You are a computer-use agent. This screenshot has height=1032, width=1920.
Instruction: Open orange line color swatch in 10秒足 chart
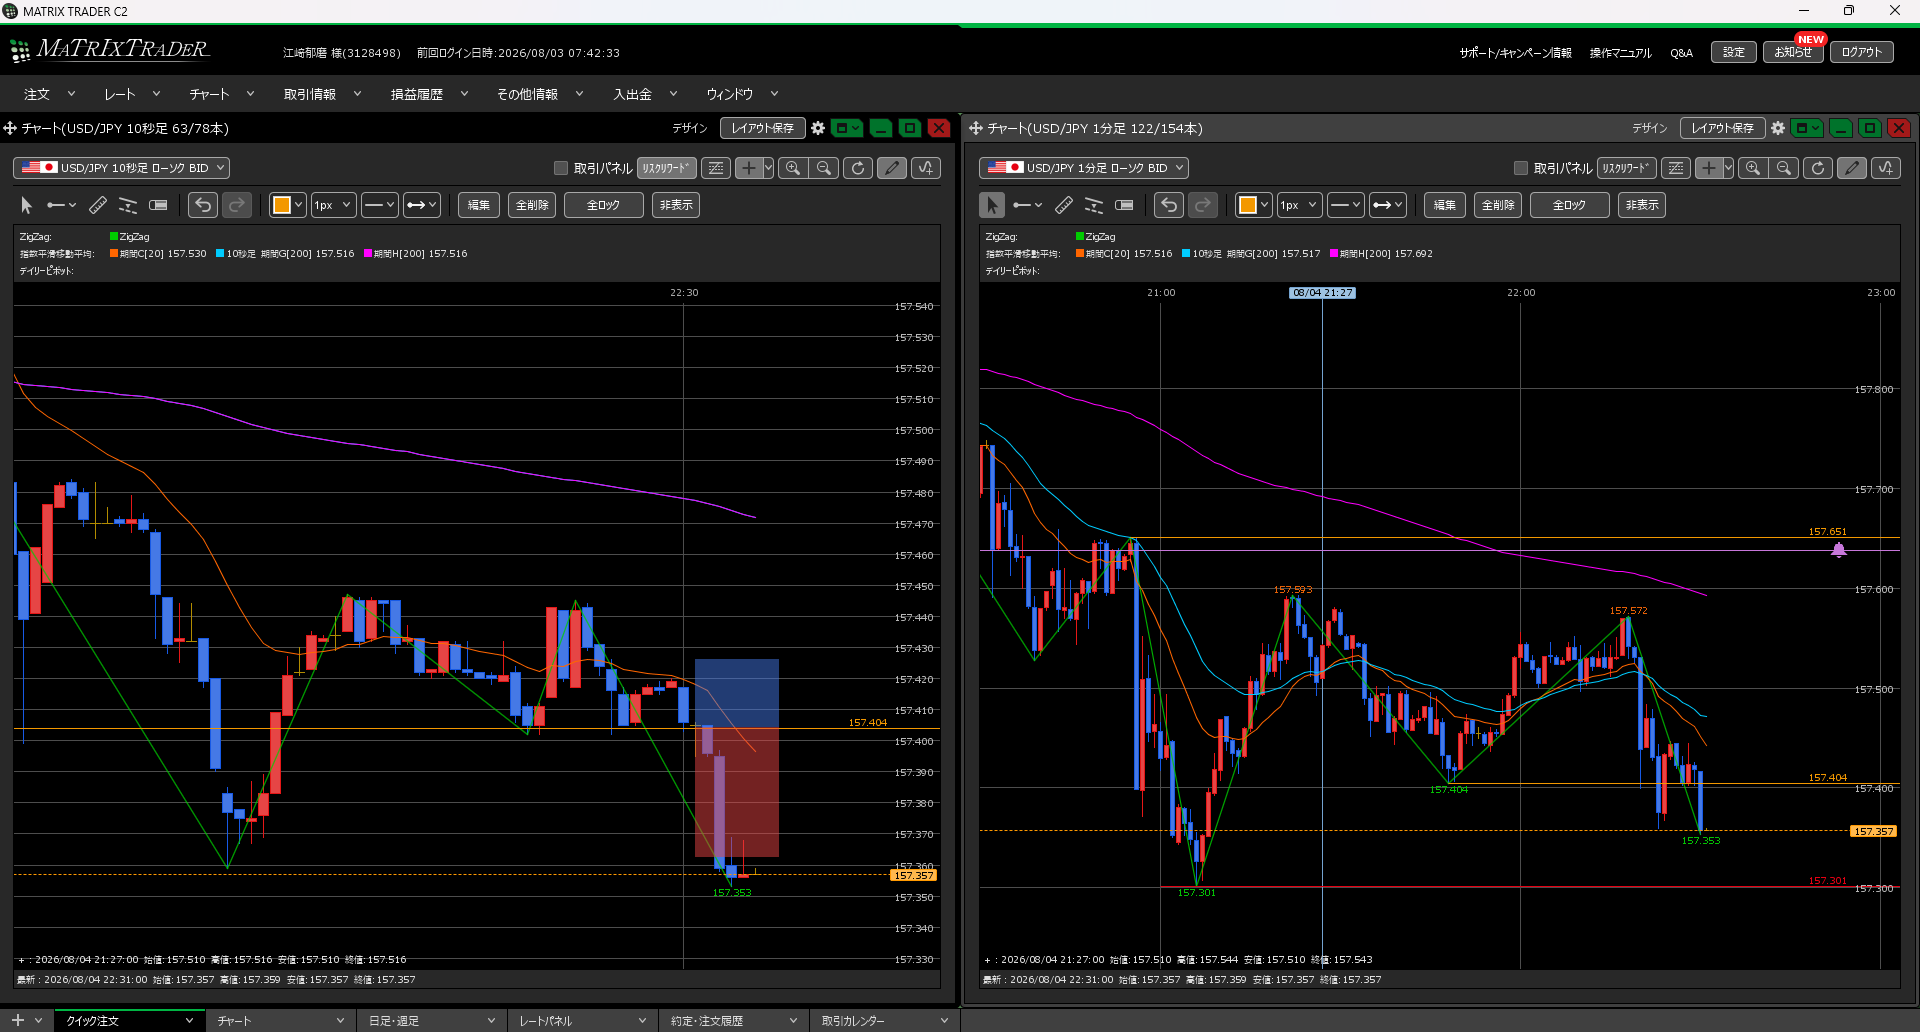(x=282, y=205)
